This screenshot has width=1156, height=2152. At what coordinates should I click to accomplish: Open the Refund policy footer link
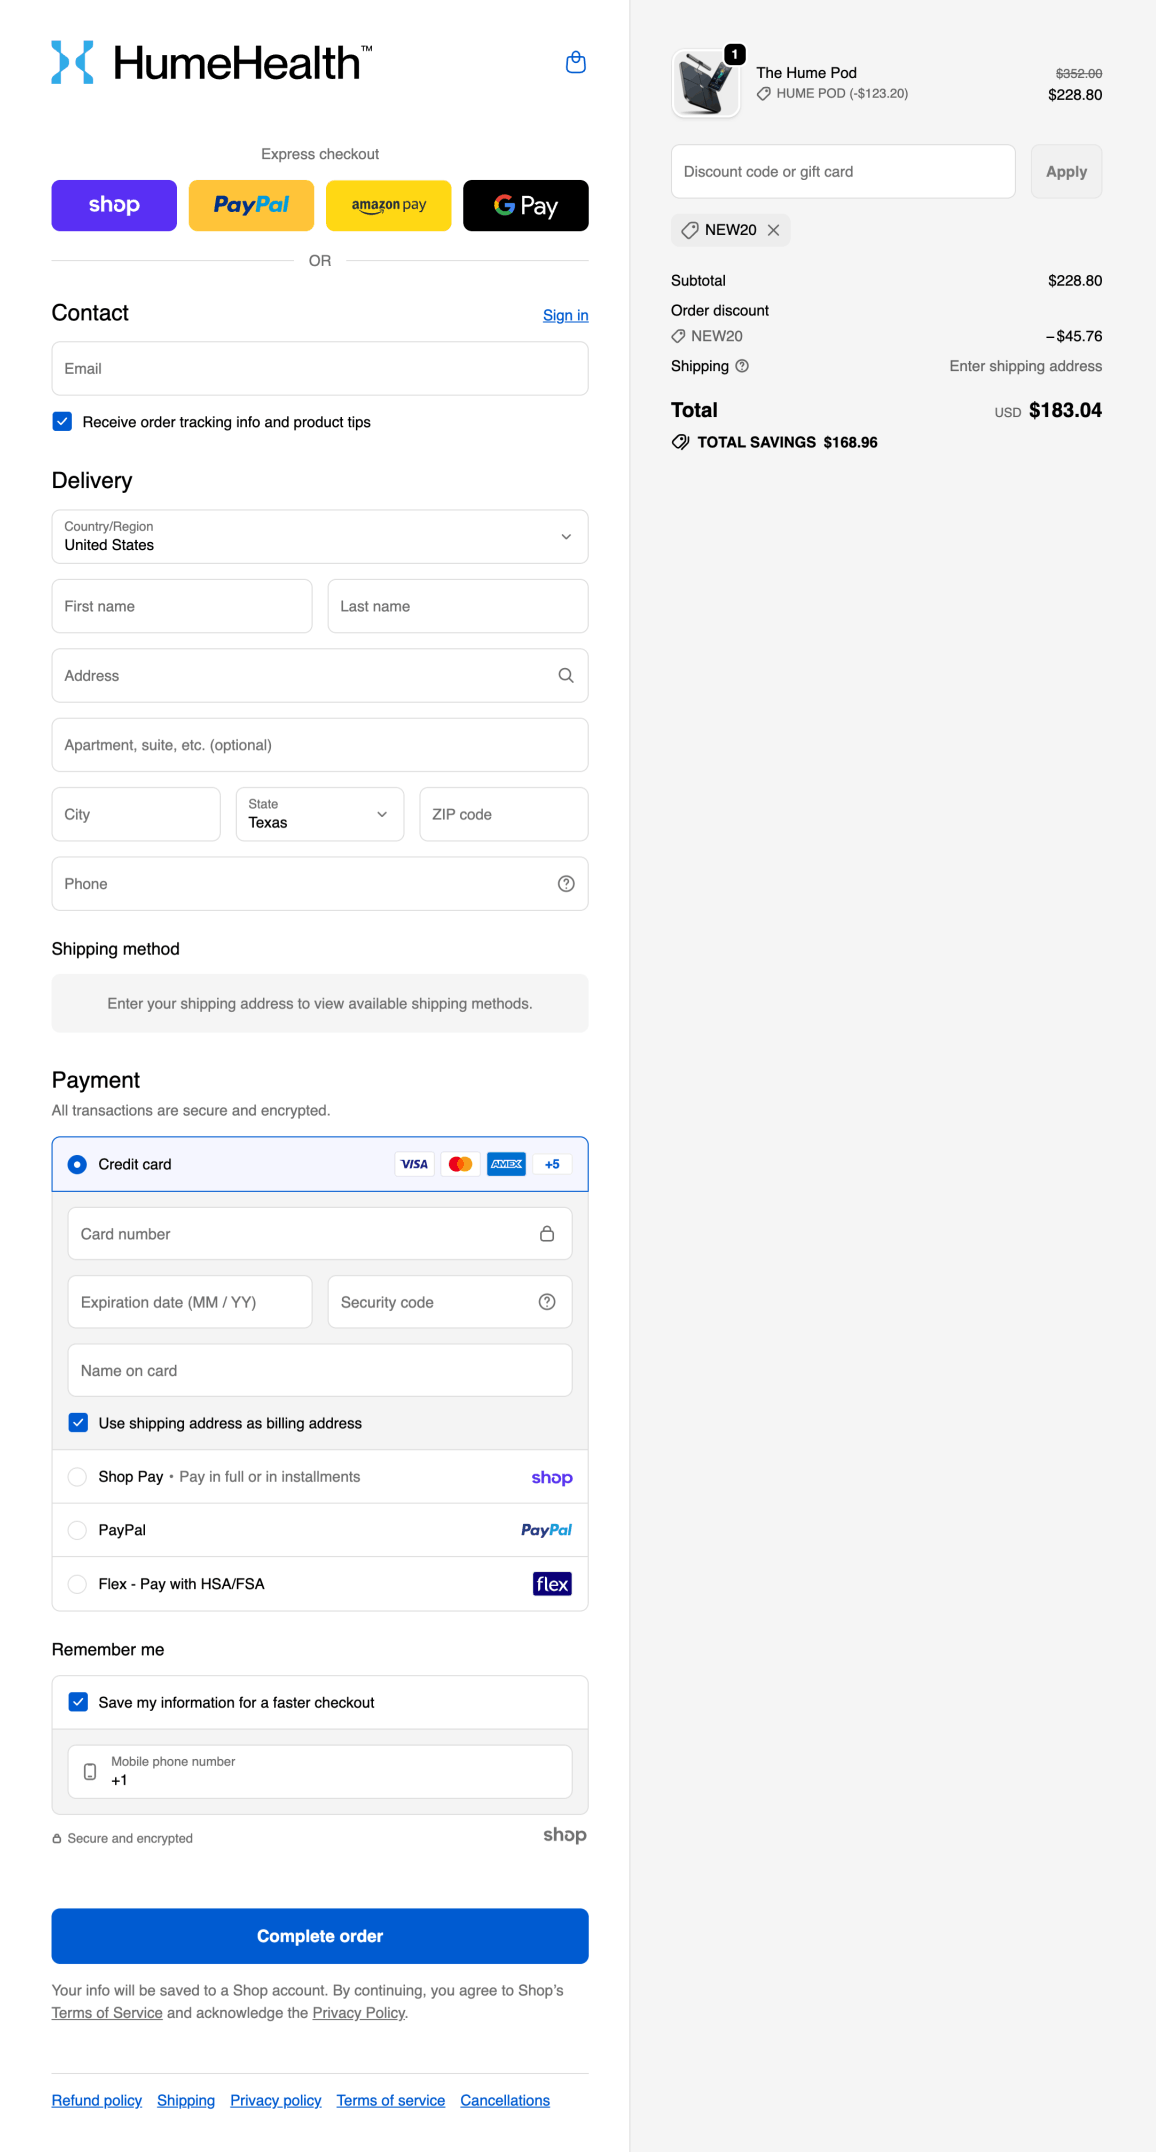97,2100
